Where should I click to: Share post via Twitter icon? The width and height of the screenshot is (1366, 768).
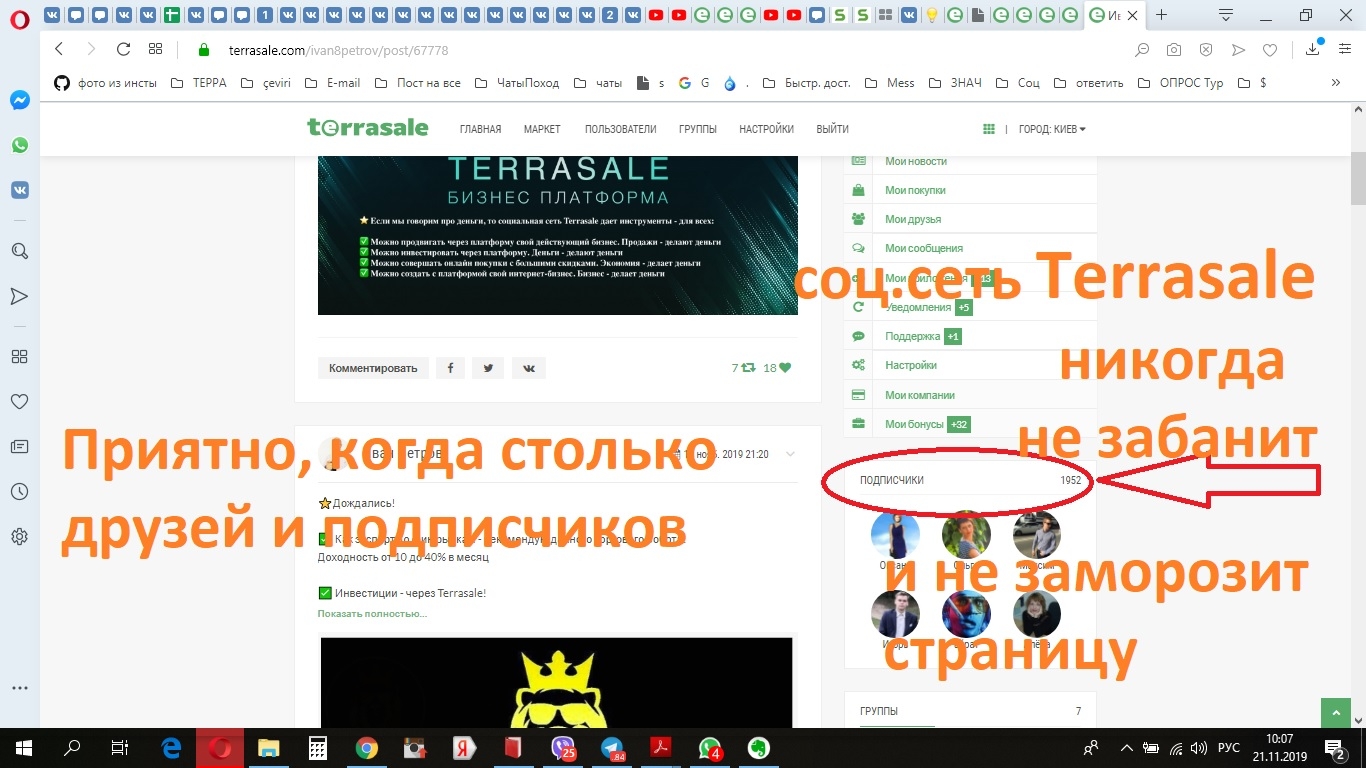tap(488, 368)
